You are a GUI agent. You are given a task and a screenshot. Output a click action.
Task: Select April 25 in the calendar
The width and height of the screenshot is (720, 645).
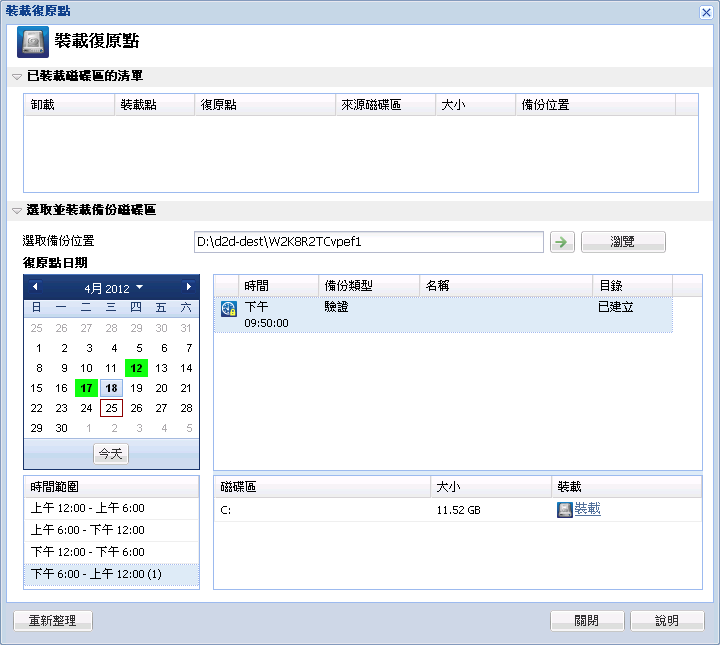tap(112, 408)
